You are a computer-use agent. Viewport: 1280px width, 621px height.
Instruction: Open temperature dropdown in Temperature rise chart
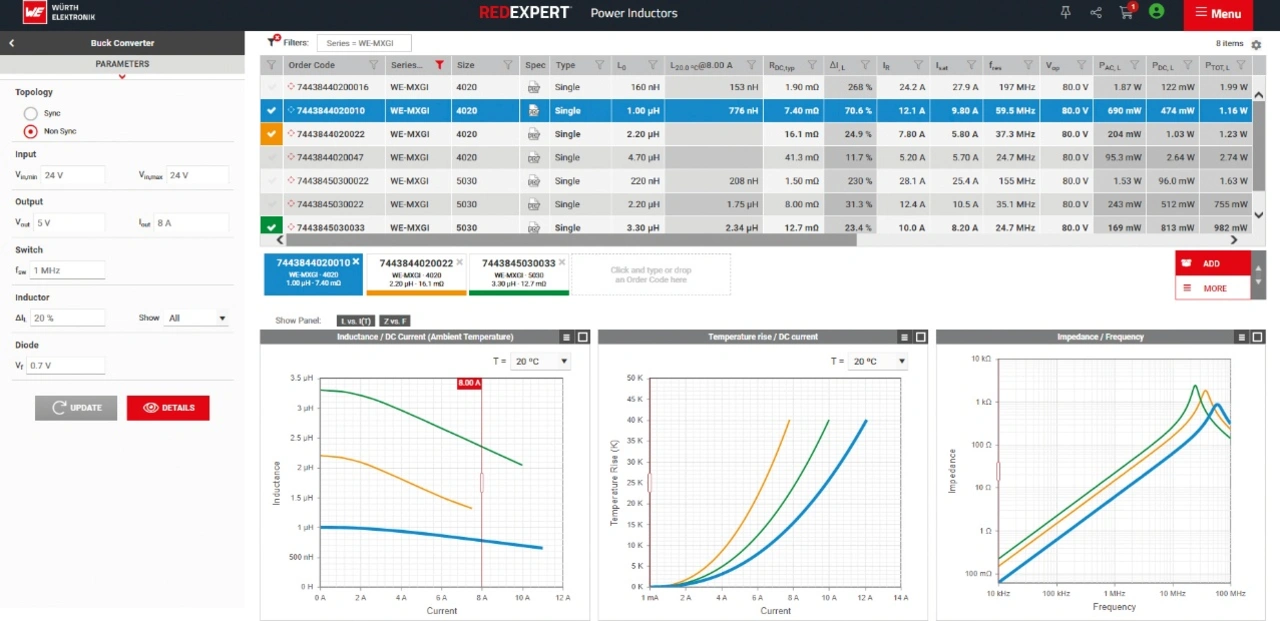(878, 362)
